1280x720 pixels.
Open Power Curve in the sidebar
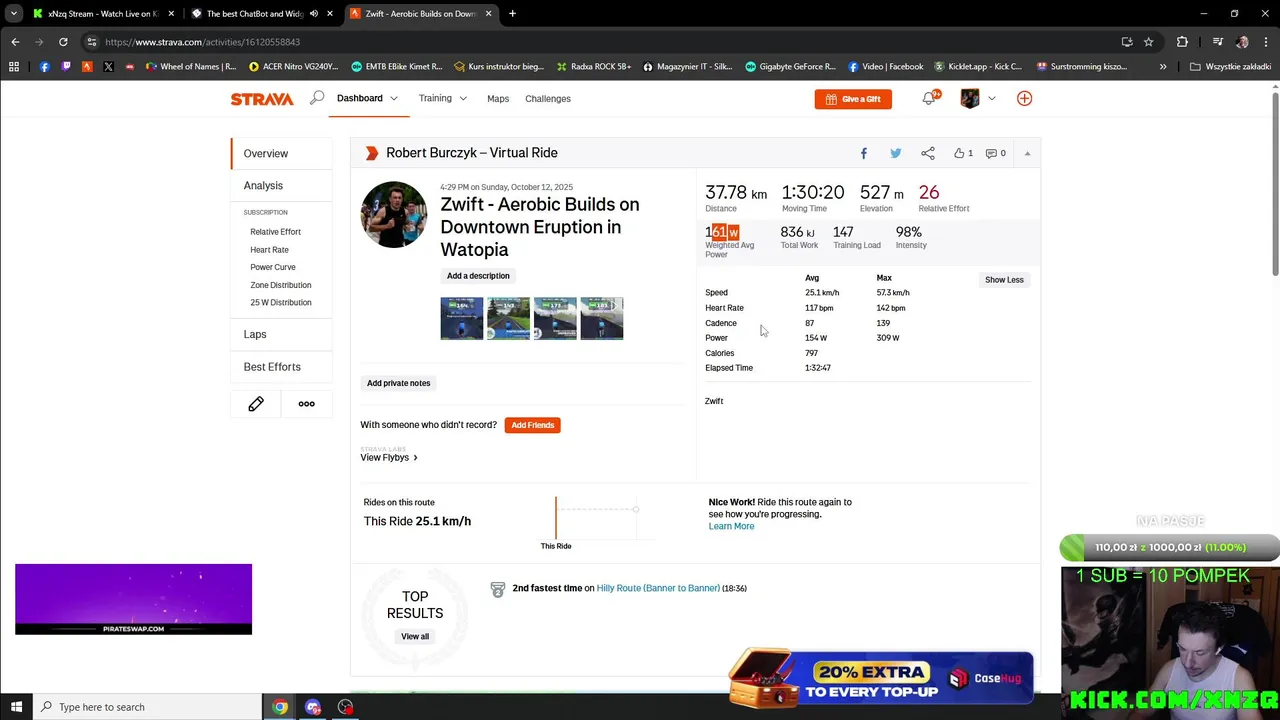pyautogui.click(x=273, y=267)
